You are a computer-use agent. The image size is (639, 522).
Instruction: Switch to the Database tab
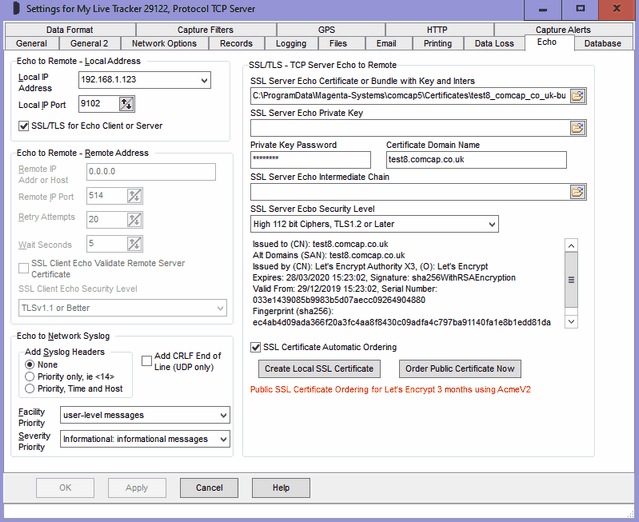[603, 43]
